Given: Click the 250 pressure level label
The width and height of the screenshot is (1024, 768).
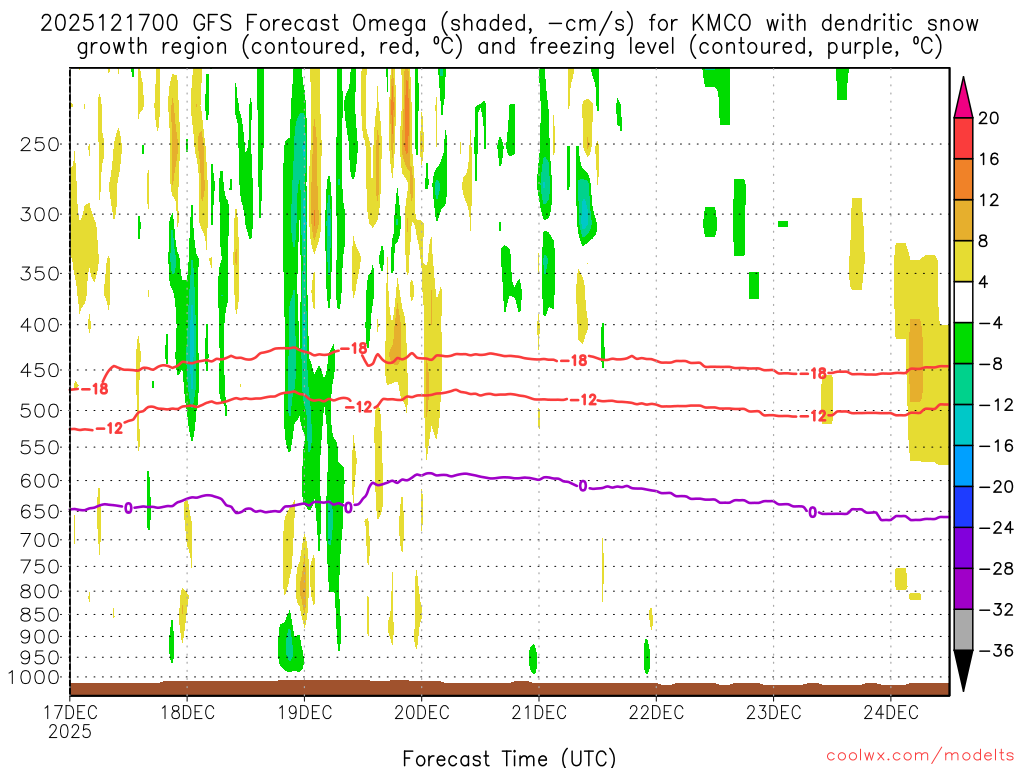Looking at the screenshot, I should [40, 144].
